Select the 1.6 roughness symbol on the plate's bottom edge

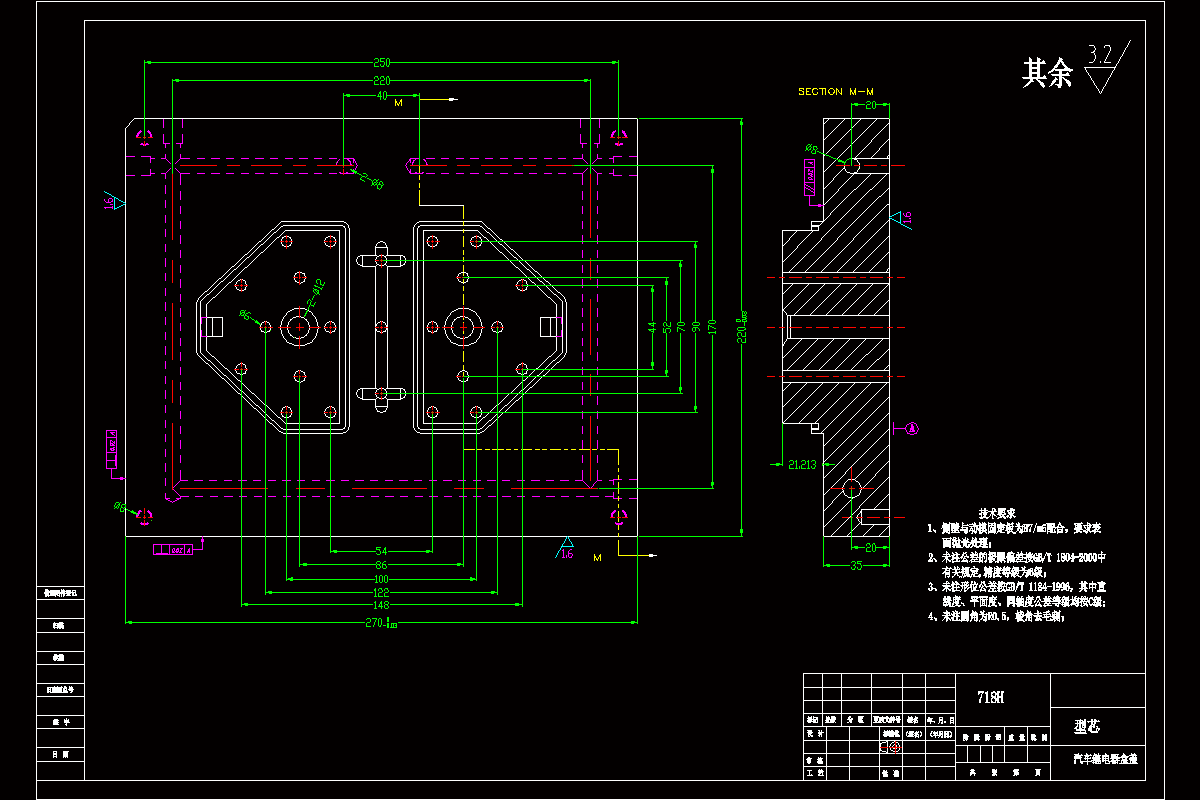coord(565,550)
